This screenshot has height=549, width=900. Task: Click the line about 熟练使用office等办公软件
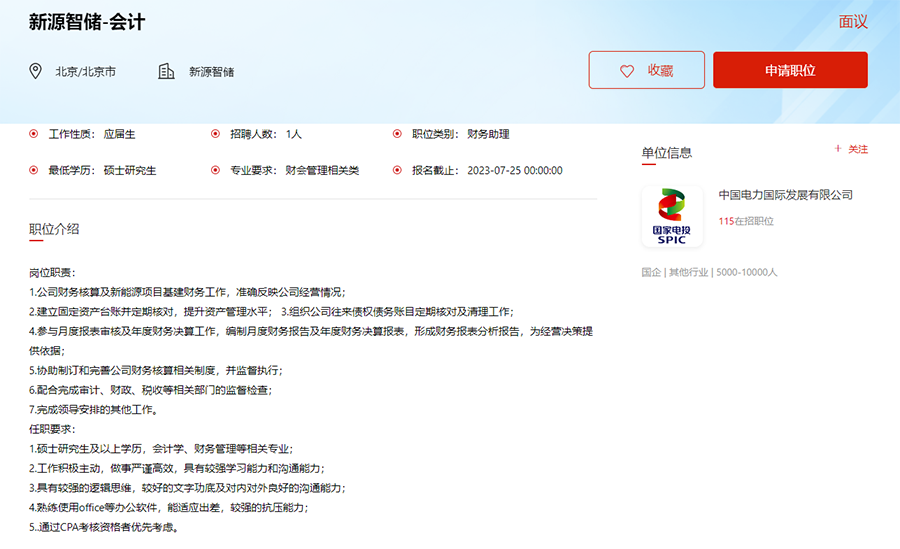(x=169, y=508)
